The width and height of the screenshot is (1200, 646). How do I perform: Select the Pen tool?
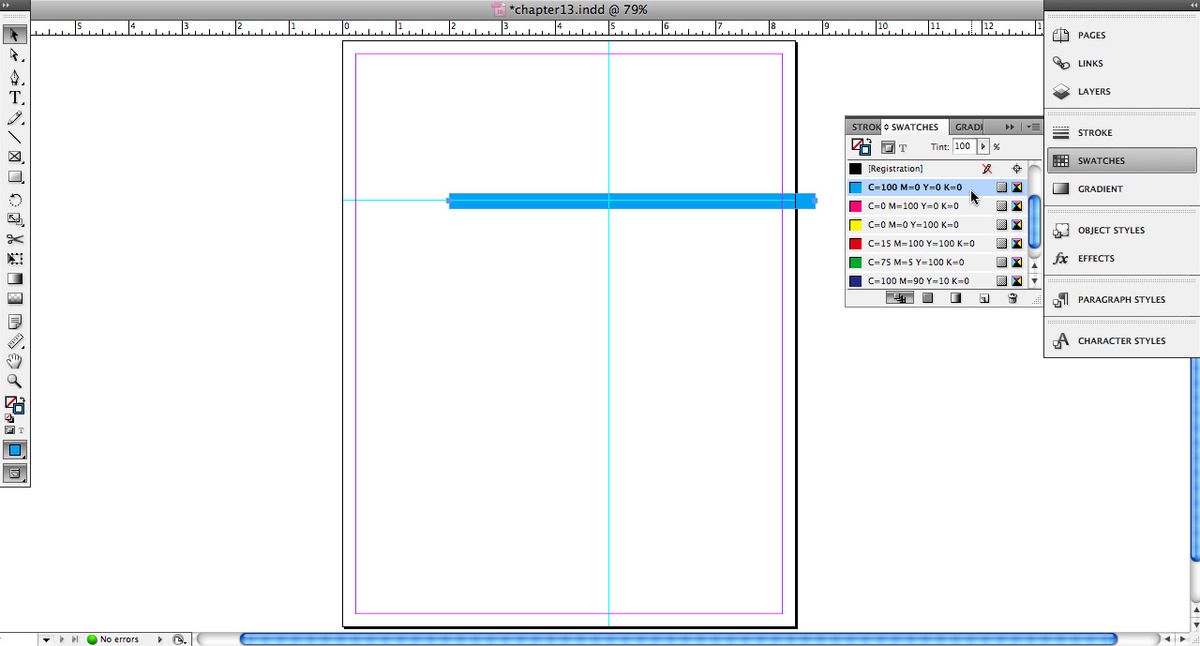(15, 77)
